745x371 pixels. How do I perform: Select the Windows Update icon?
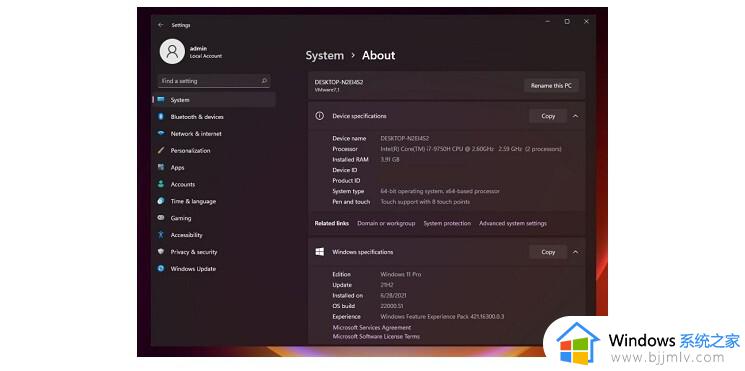[x=161, y=268]
